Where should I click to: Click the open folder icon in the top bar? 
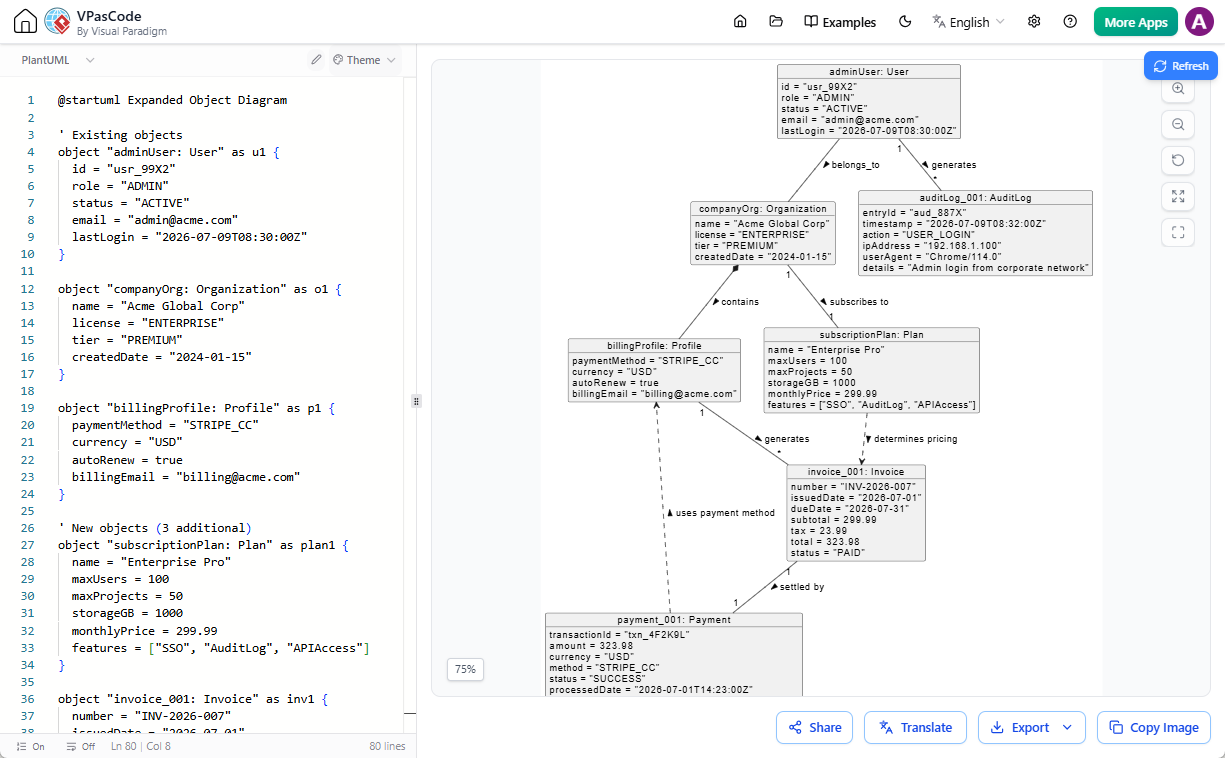click(776, 22)
